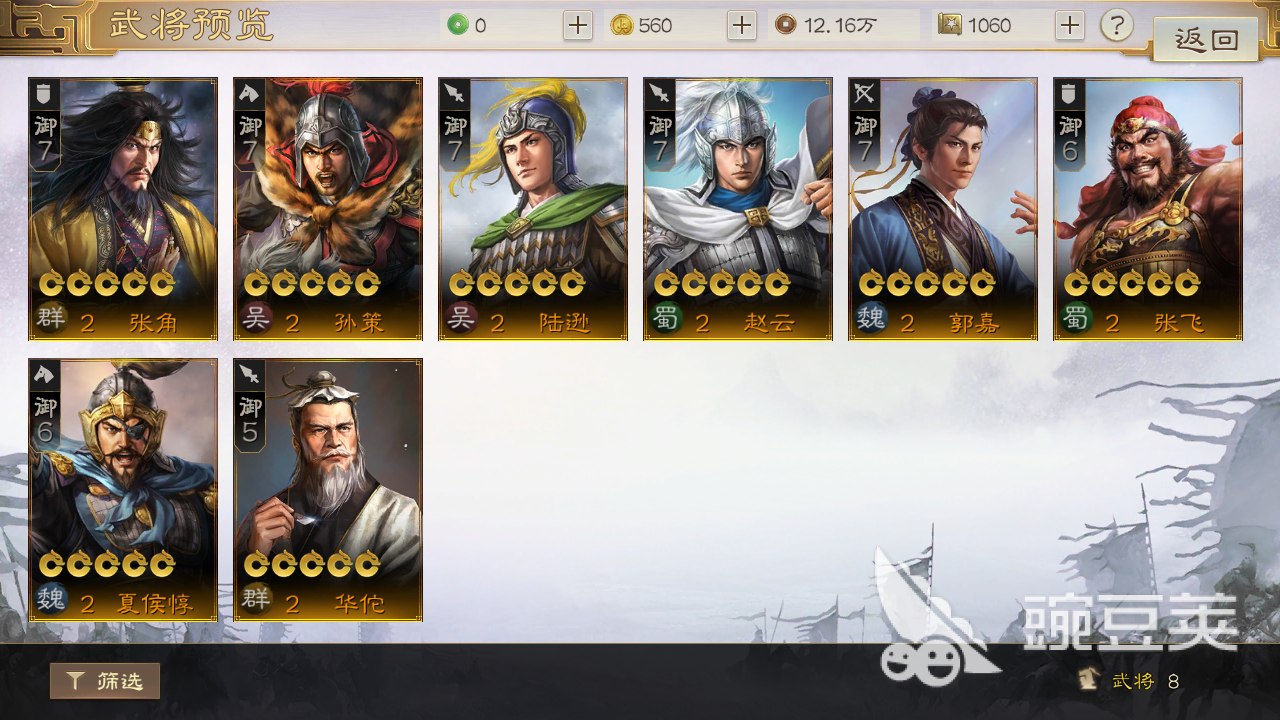Click the plus button beside jade currency 0
The height and width of the screenshot is (720, 1280).
tap(578, 25)
